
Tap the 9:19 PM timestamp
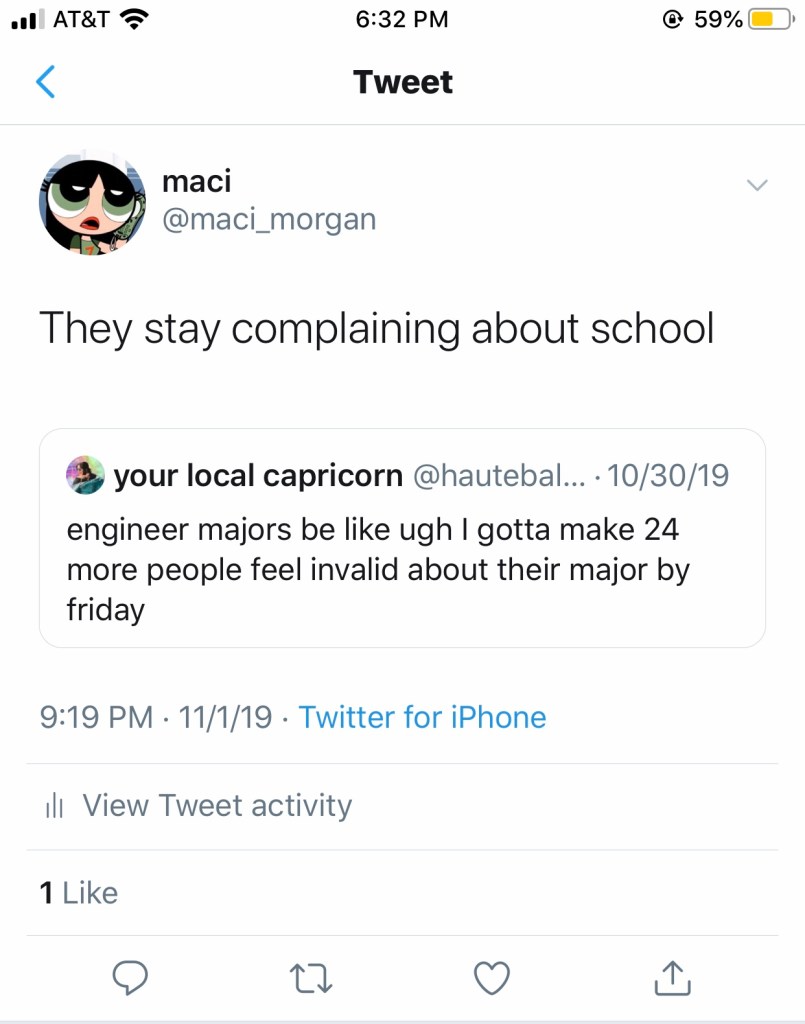(97, 717)
